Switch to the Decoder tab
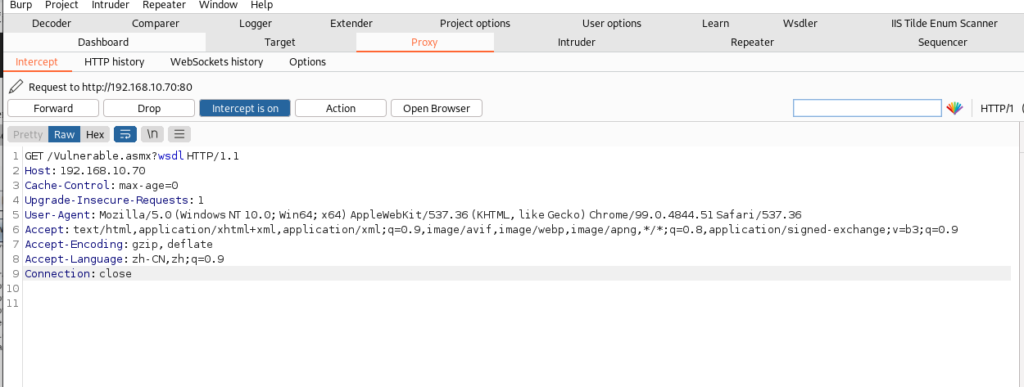The height and width of the screenshot is (387, 1024). tap(52, 23)
